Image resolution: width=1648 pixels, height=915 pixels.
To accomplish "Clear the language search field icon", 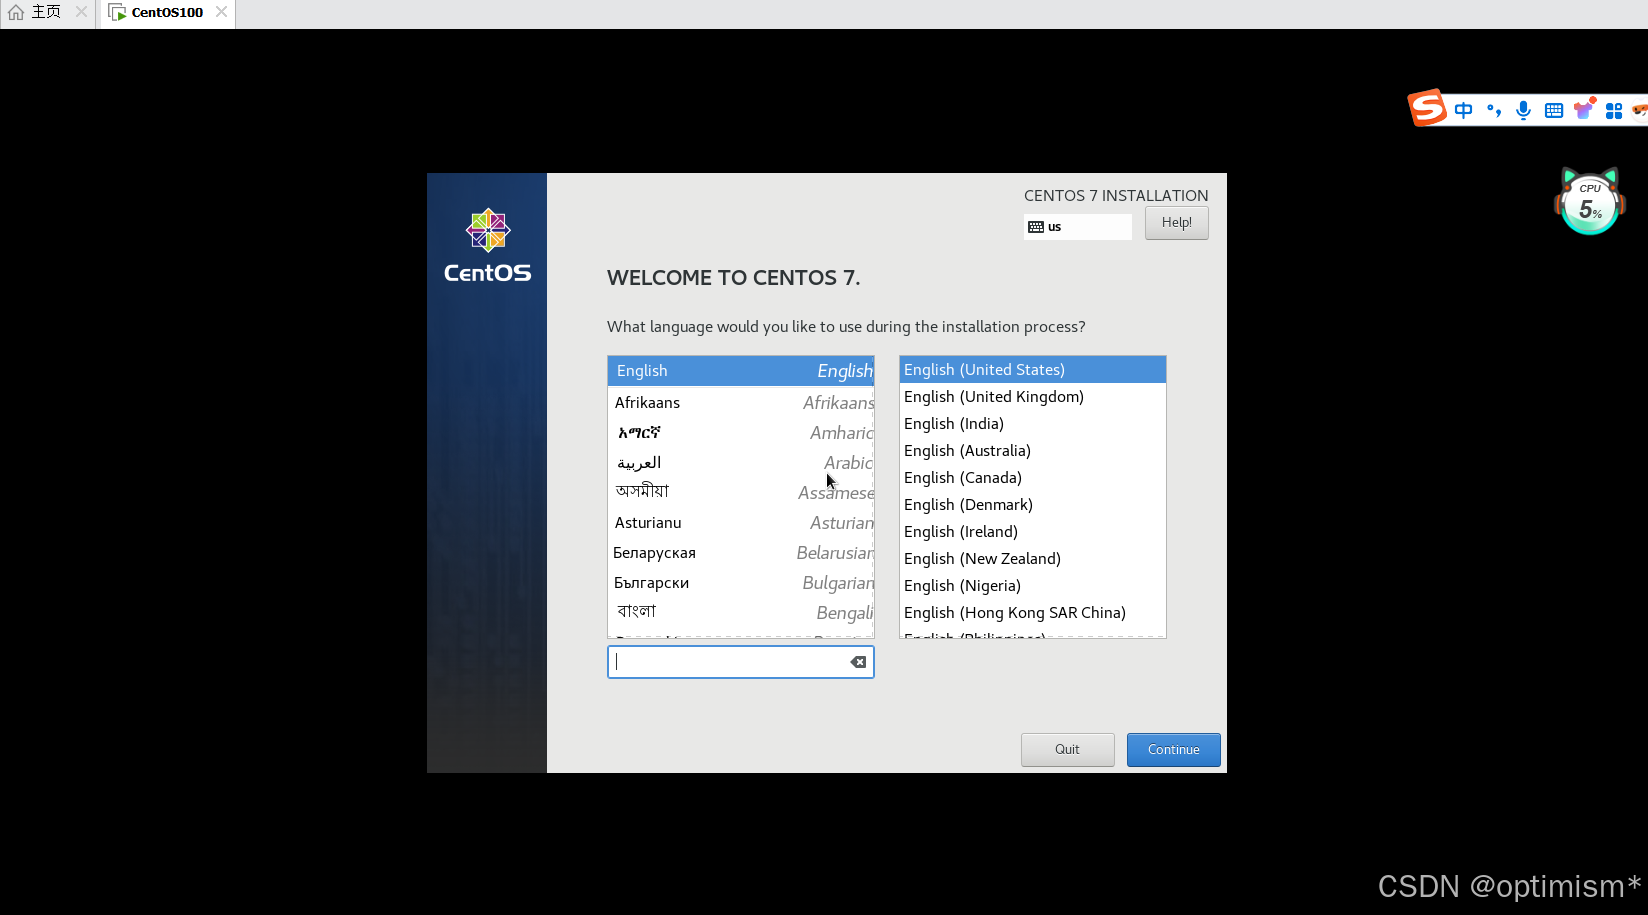I will 858,662.
